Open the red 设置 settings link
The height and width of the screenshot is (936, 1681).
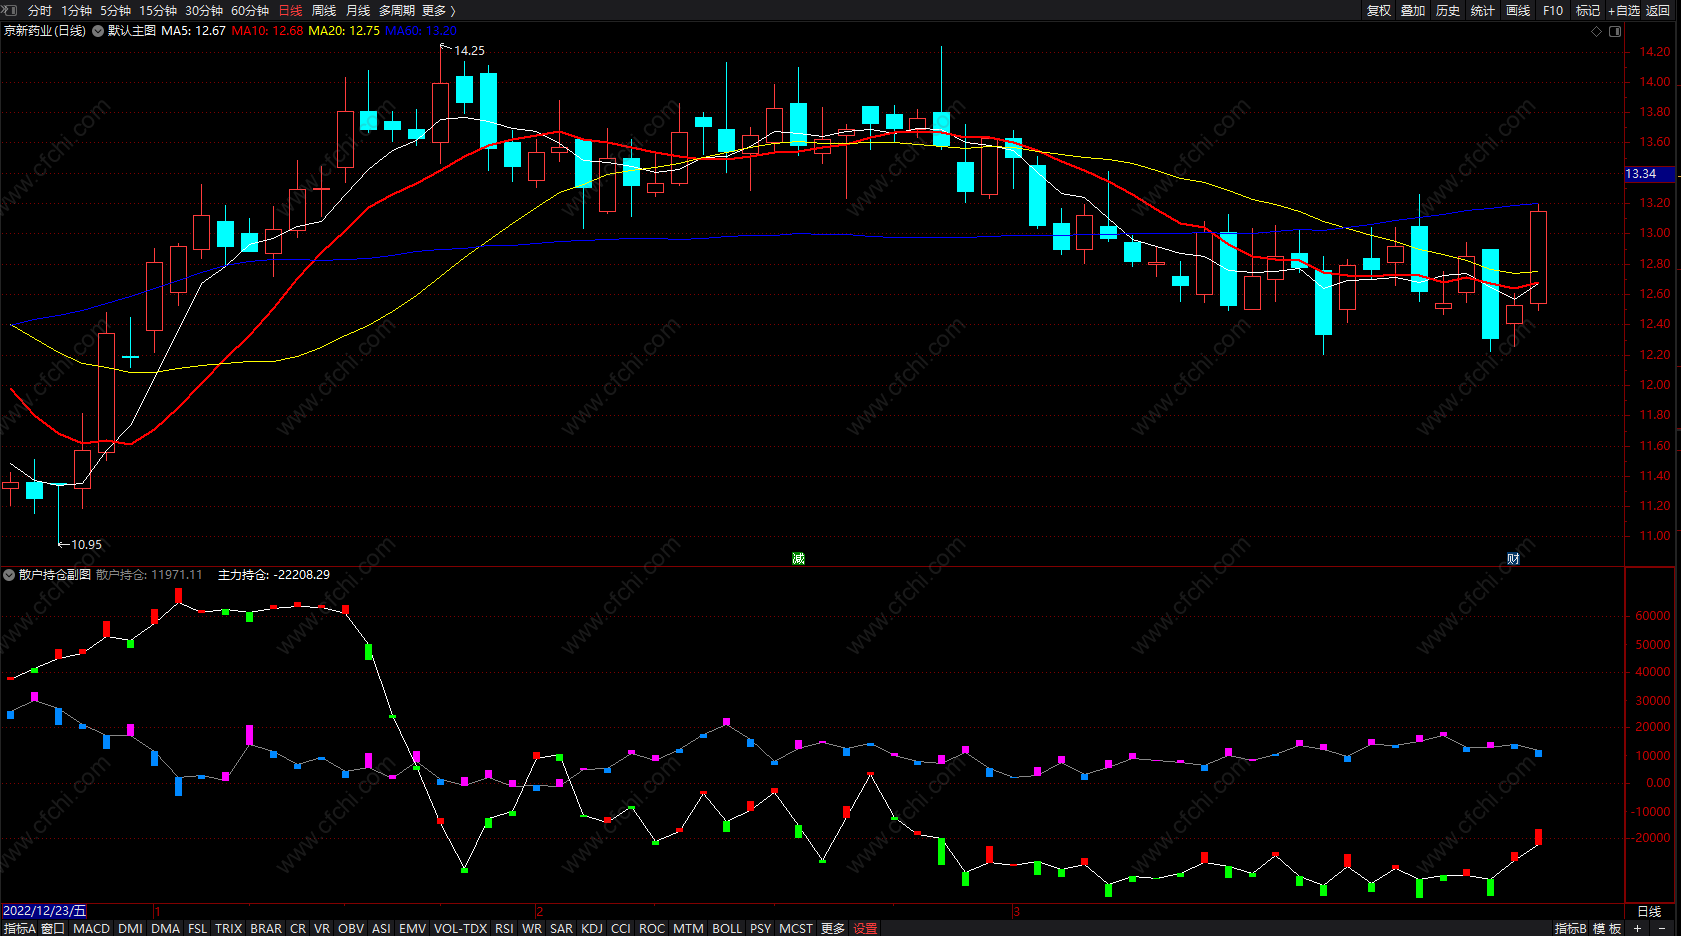click(x=866, y=929)
